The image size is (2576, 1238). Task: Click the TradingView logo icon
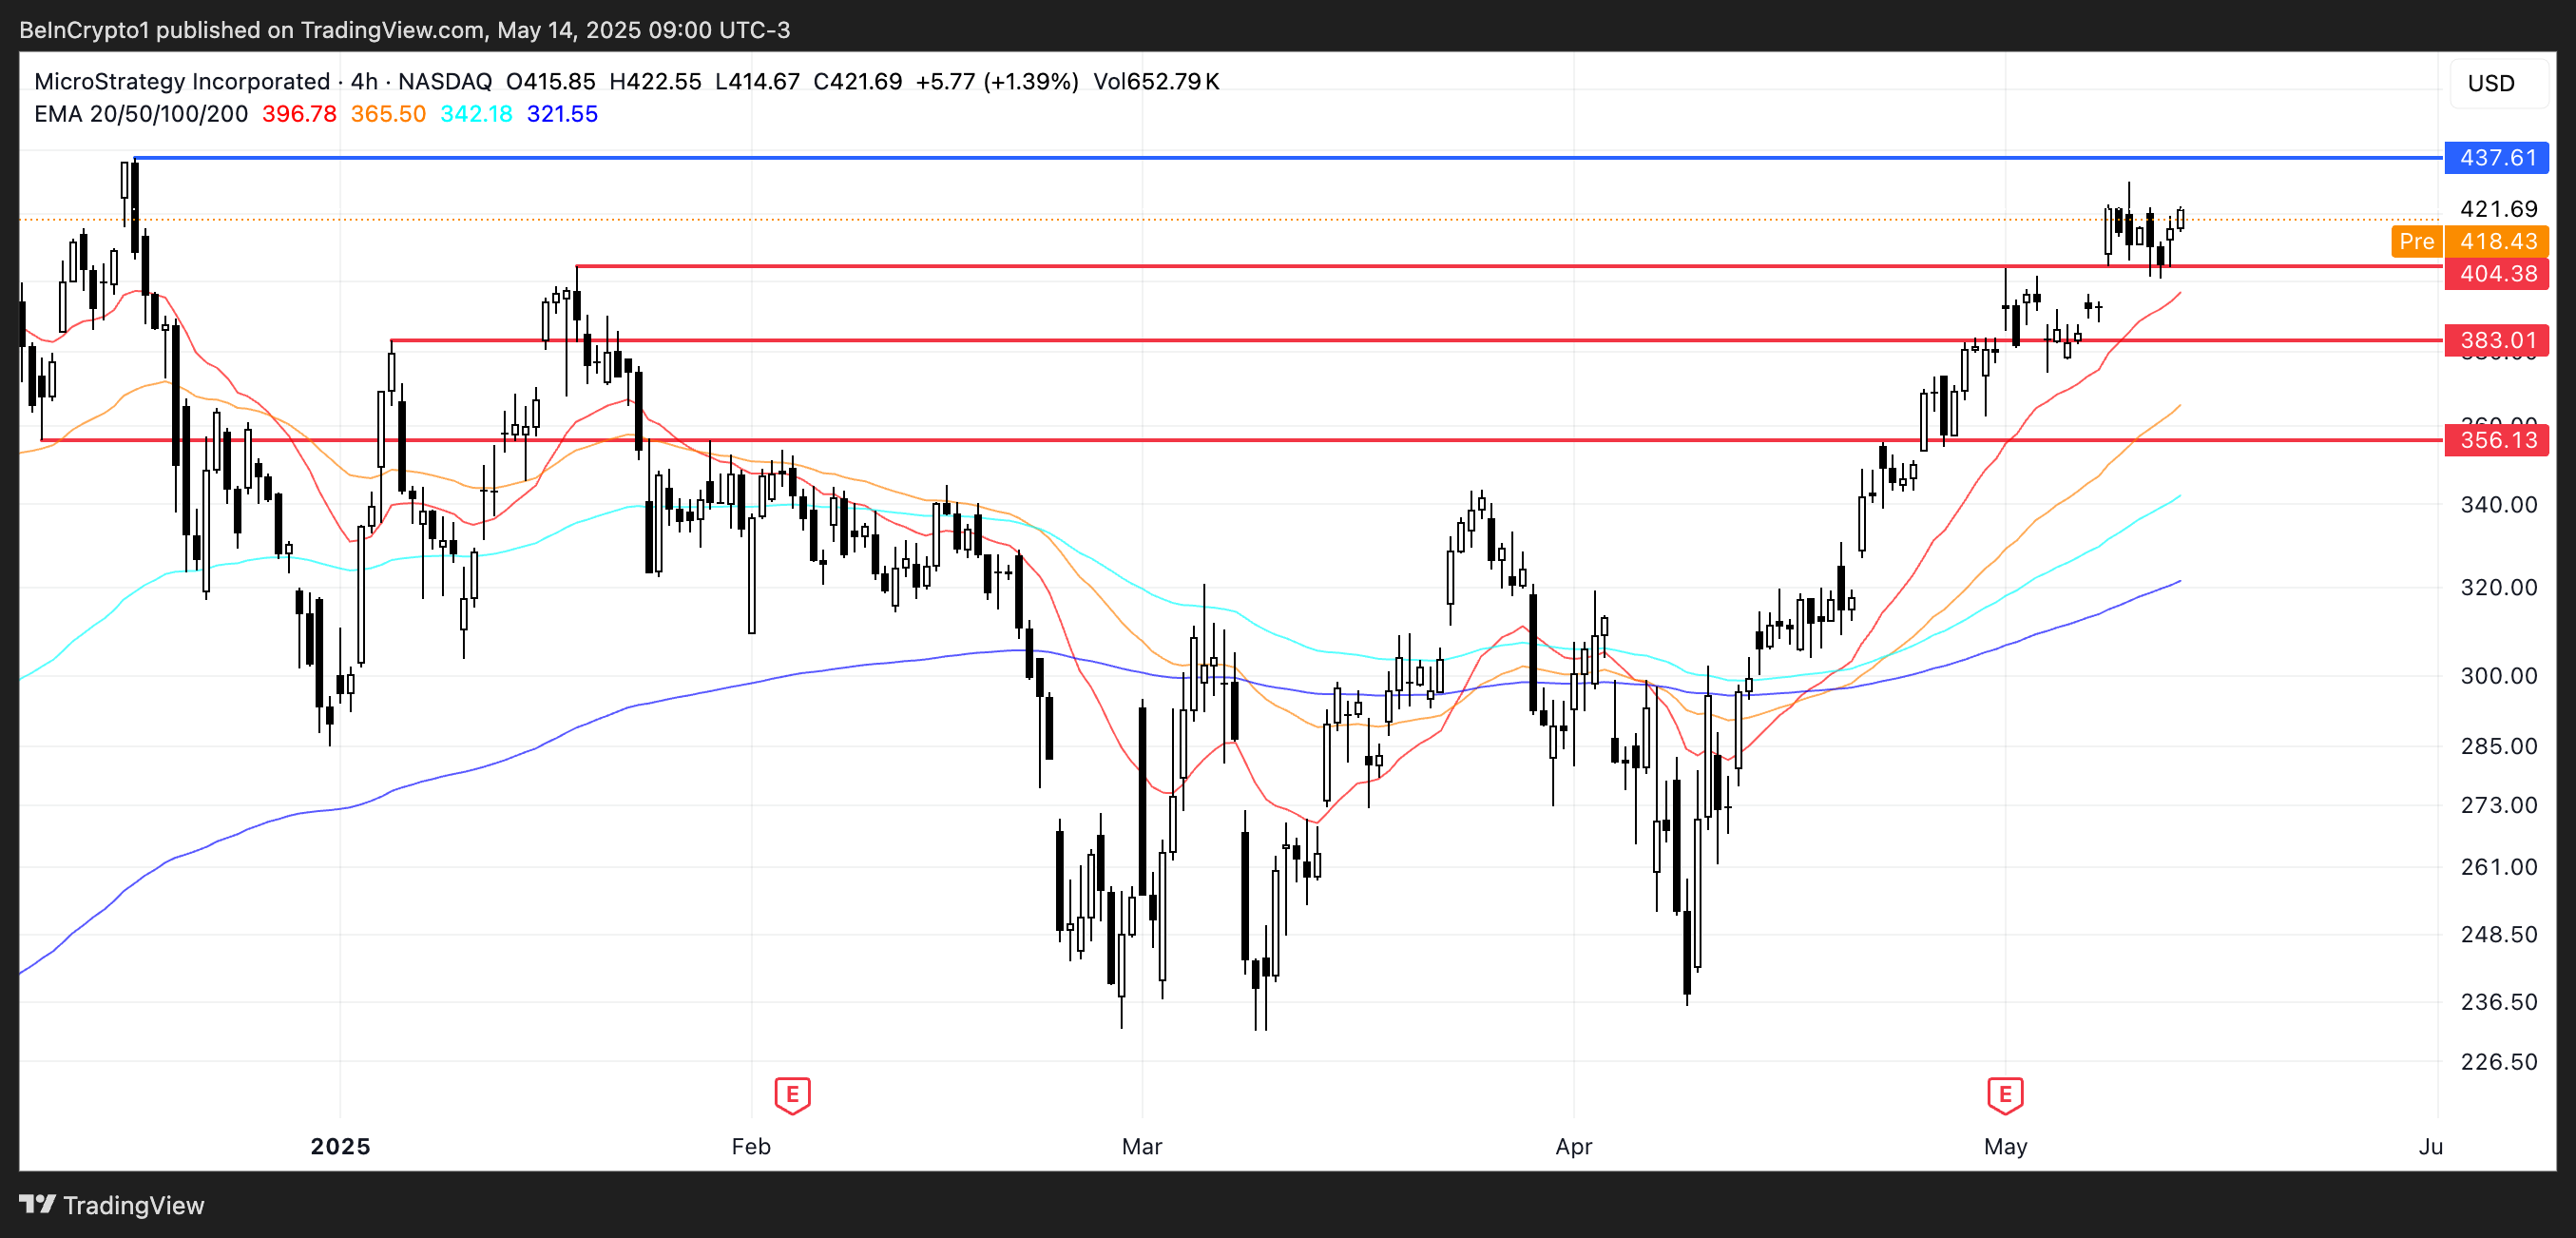tap(37, 1204)
